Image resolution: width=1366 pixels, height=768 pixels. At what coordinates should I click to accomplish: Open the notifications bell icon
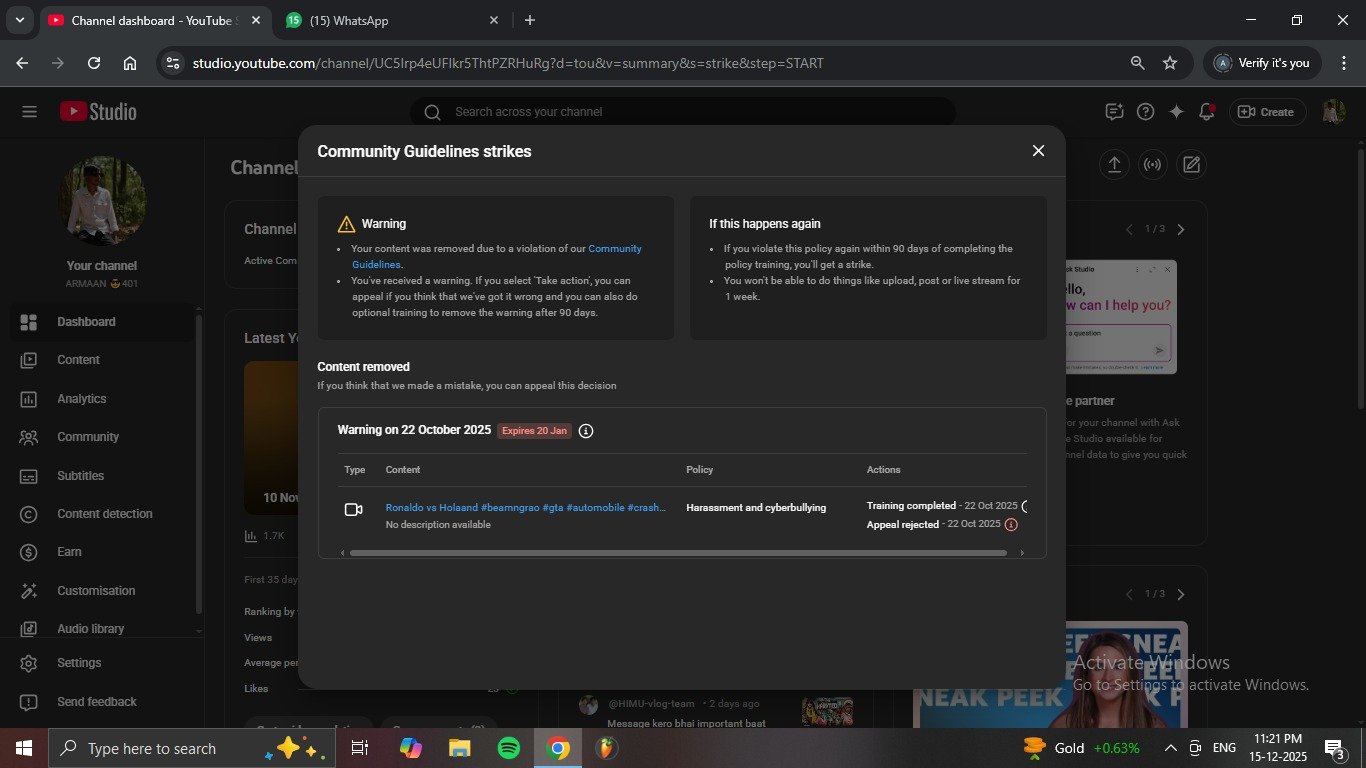click(1207, 112)
